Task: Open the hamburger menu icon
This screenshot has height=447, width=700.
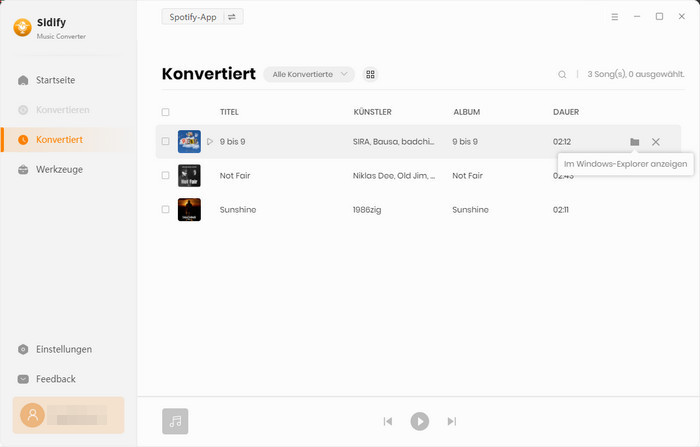Action: 615,17
